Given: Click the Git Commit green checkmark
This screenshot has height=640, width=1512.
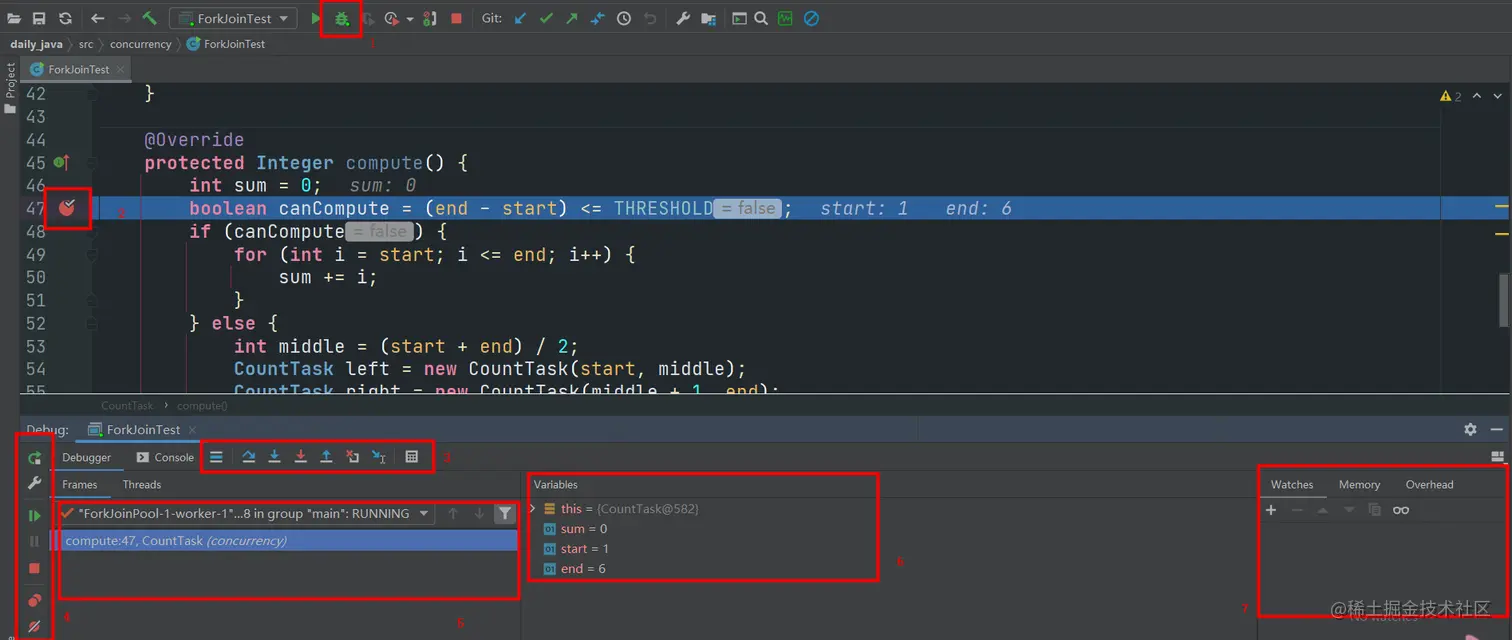Looking at the screenshot, I should 546,18.
